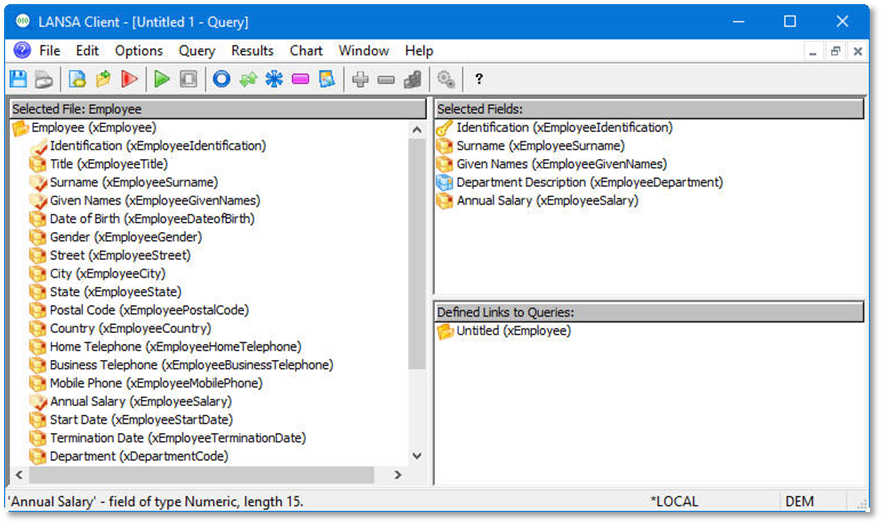Image resolution: width=882 pixels, height=524 pixels.
Task: Select Employee (xEmployee) root folder in tree
Action: (93, 128)
